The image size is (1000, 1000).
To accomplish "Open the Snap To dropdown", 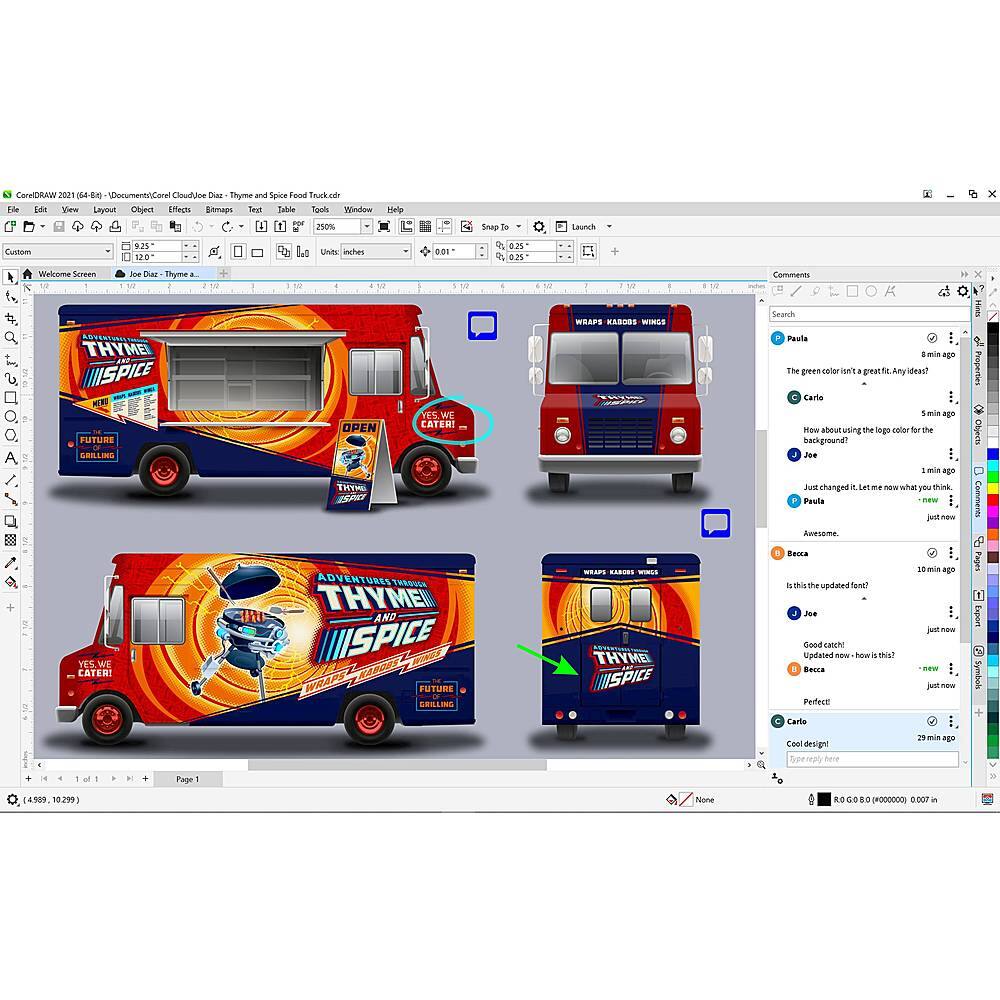I will point(519,227).
